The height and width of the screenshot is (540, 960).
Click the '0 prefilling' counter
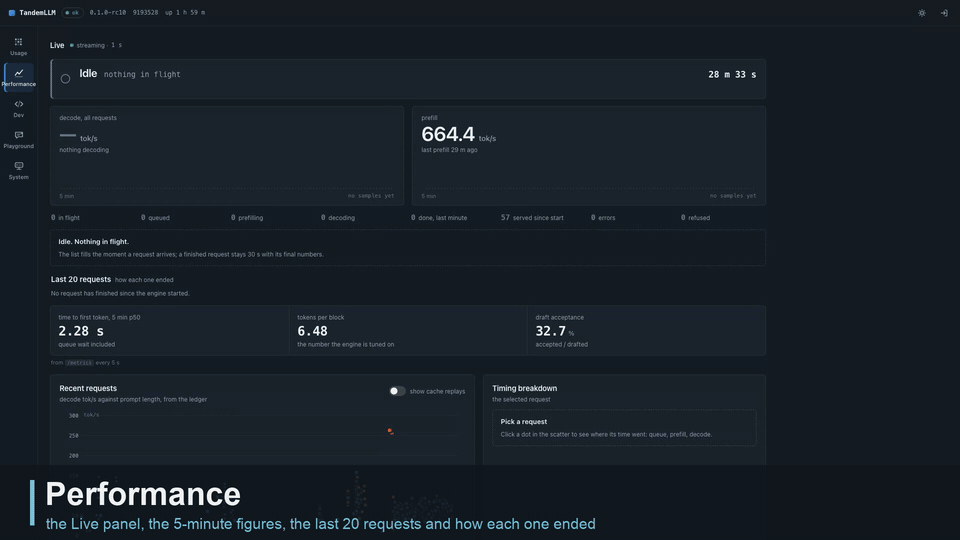coord(247,217)
